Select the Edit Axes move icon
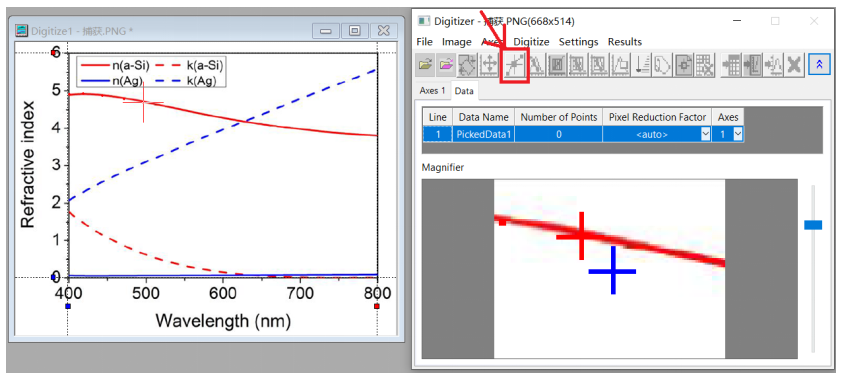 tap(489, 65)
